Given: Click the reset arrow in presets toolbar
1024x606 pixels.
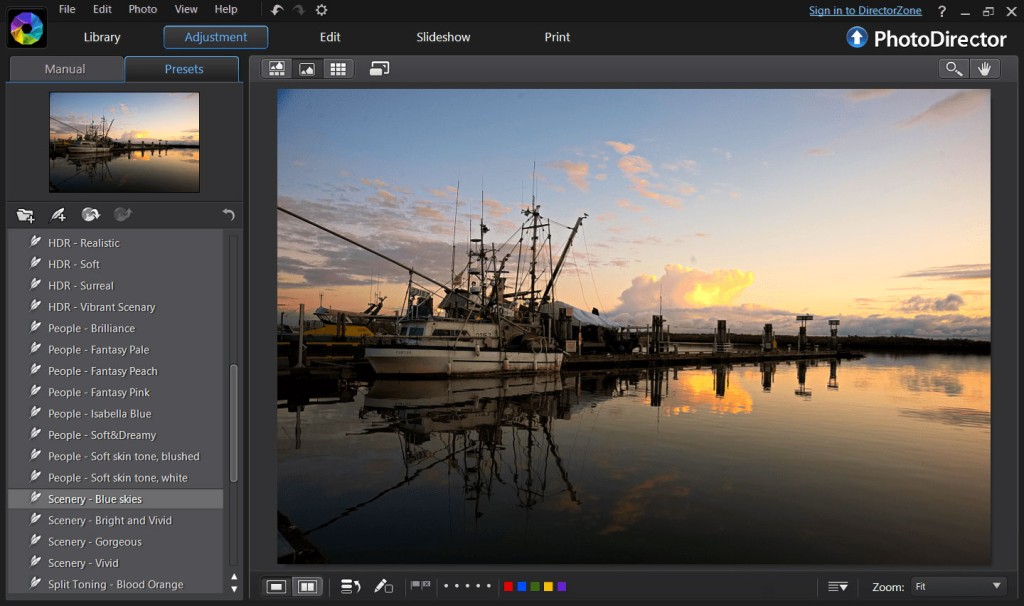Looking at the screenshot, I should [x=228, y=215].
